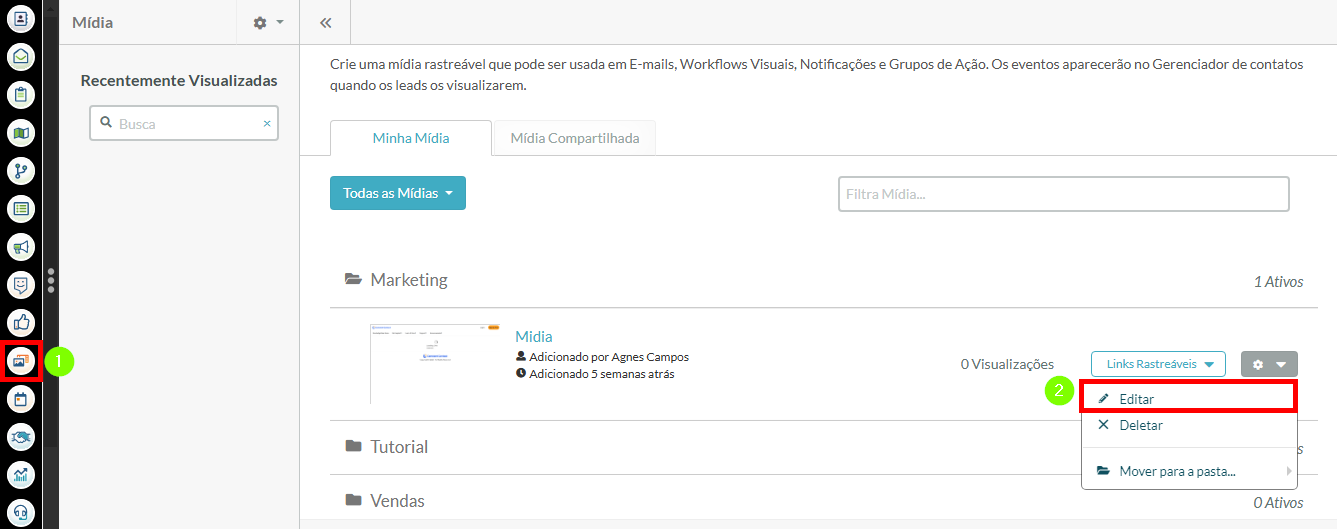Switch to the Mídia Compartilhada tab
Screen dimensions: 1337x529
pos(574,138)
